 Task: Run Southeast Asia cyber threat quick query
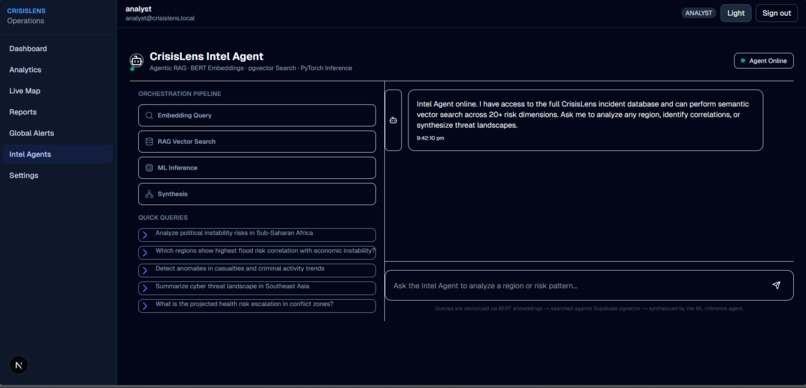(257, 288)
